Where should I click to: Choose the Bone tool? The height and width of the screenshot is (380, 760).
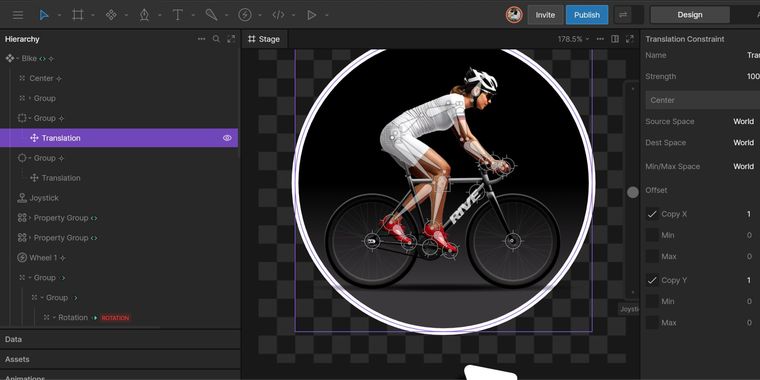coord(211,15)
